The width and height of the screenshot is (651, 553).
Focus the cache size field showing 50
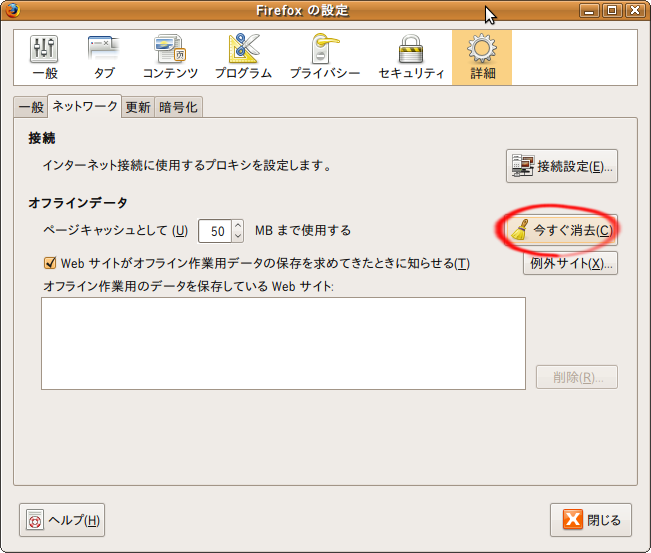(x=215, y=231)
